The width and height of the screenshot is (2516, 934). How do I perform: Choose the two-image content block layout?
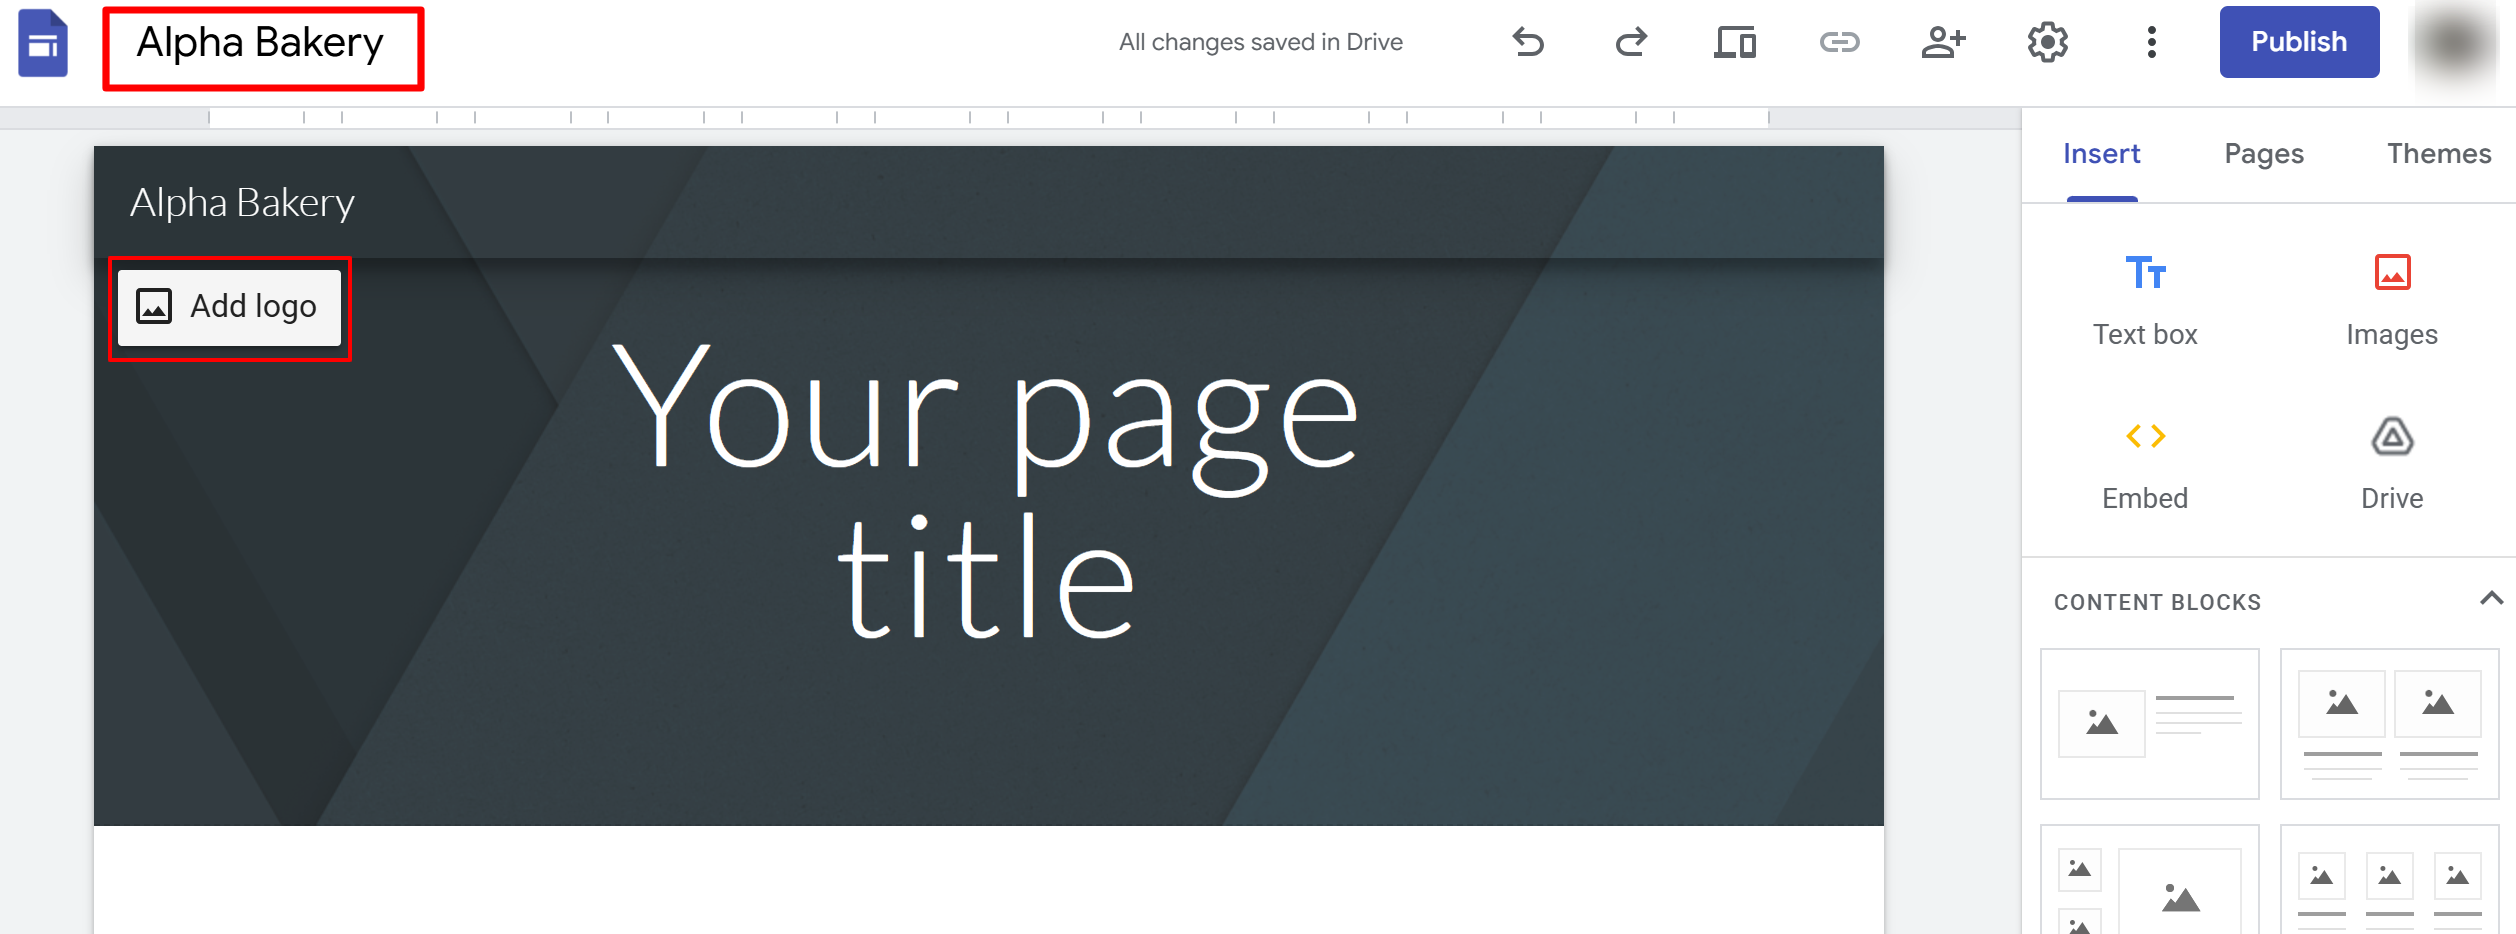point(2389,723)
